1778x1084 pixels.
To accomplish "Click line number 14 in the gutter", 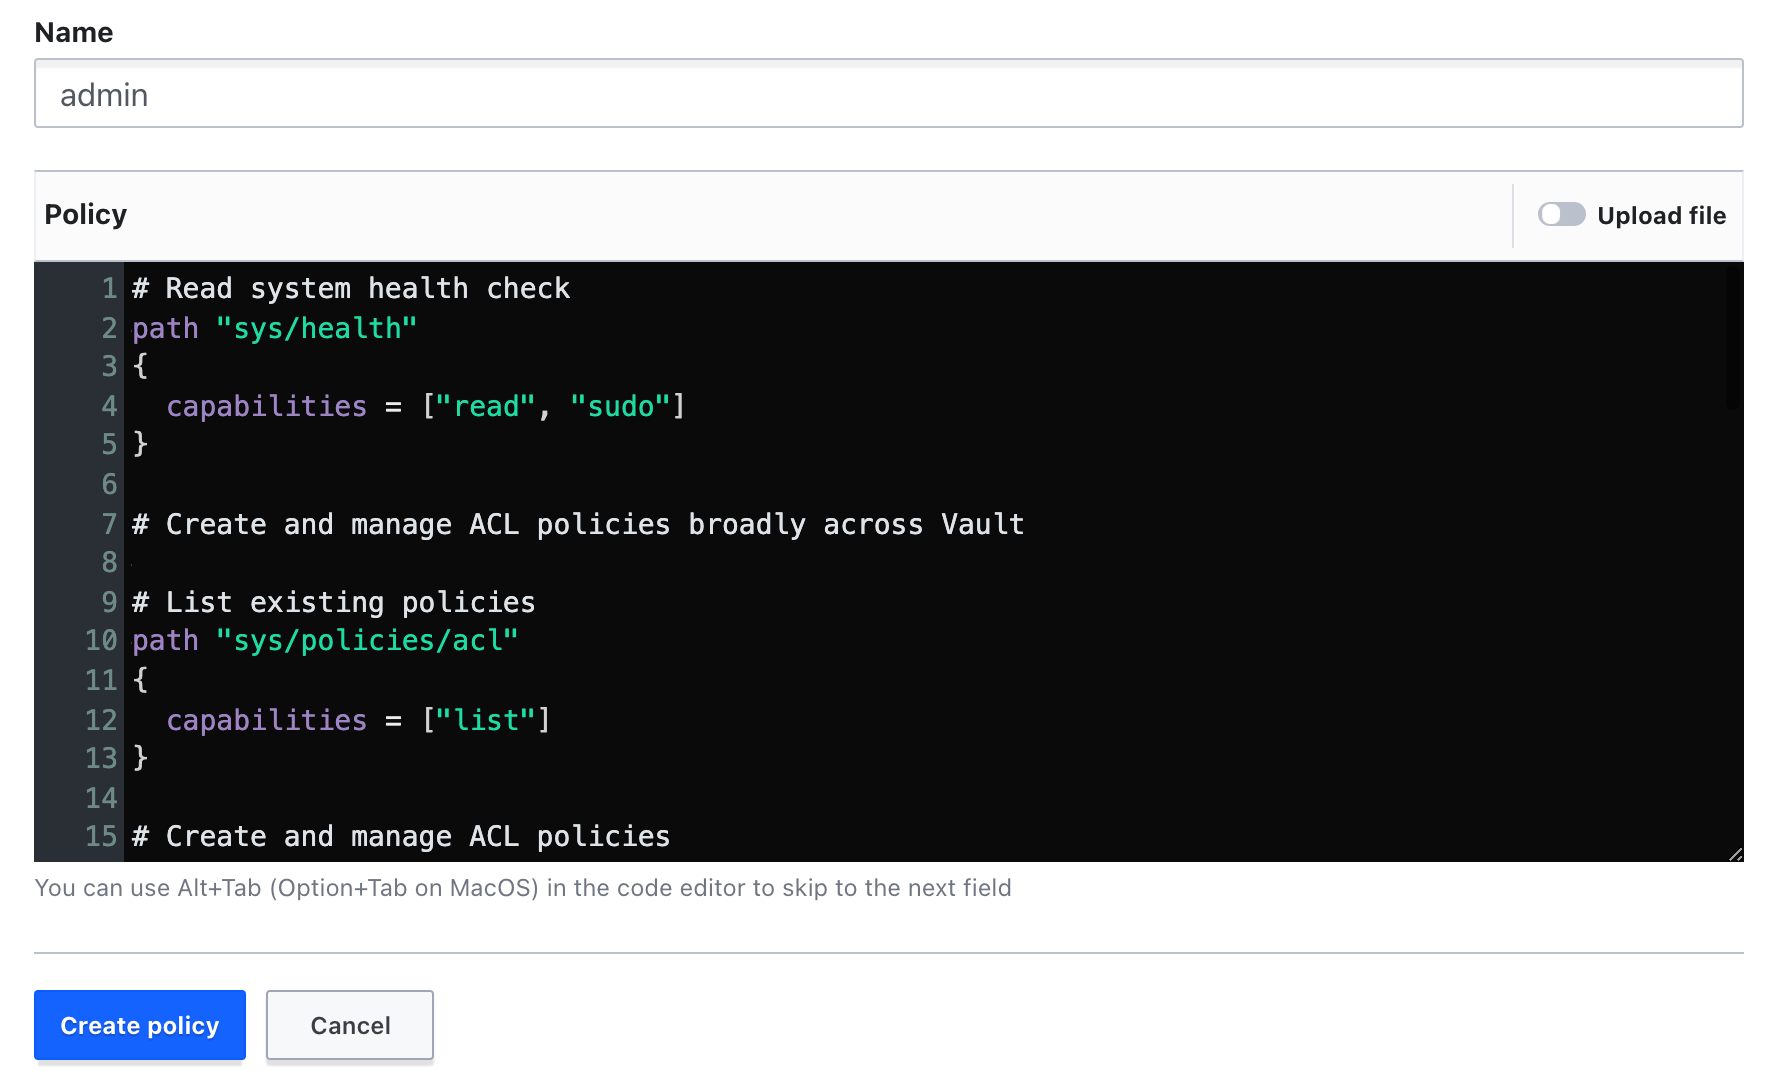I will 101,798.
